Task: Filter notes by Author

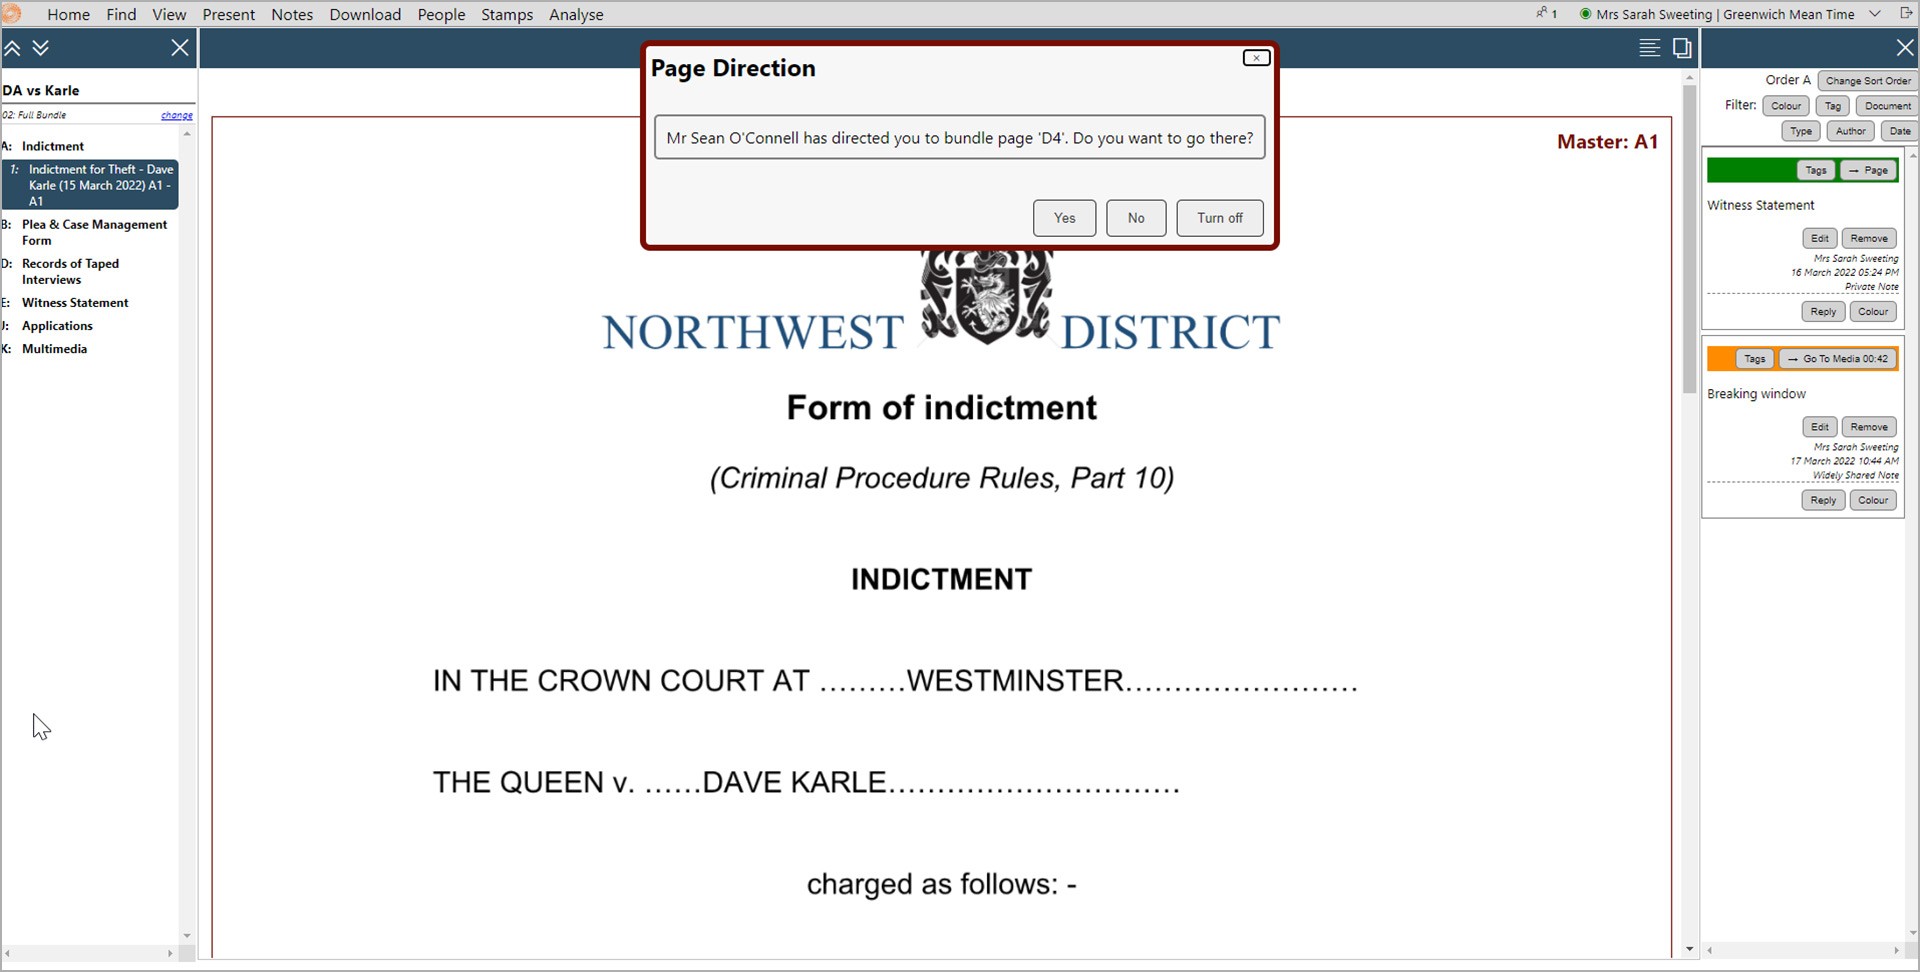Action: 1850,131
